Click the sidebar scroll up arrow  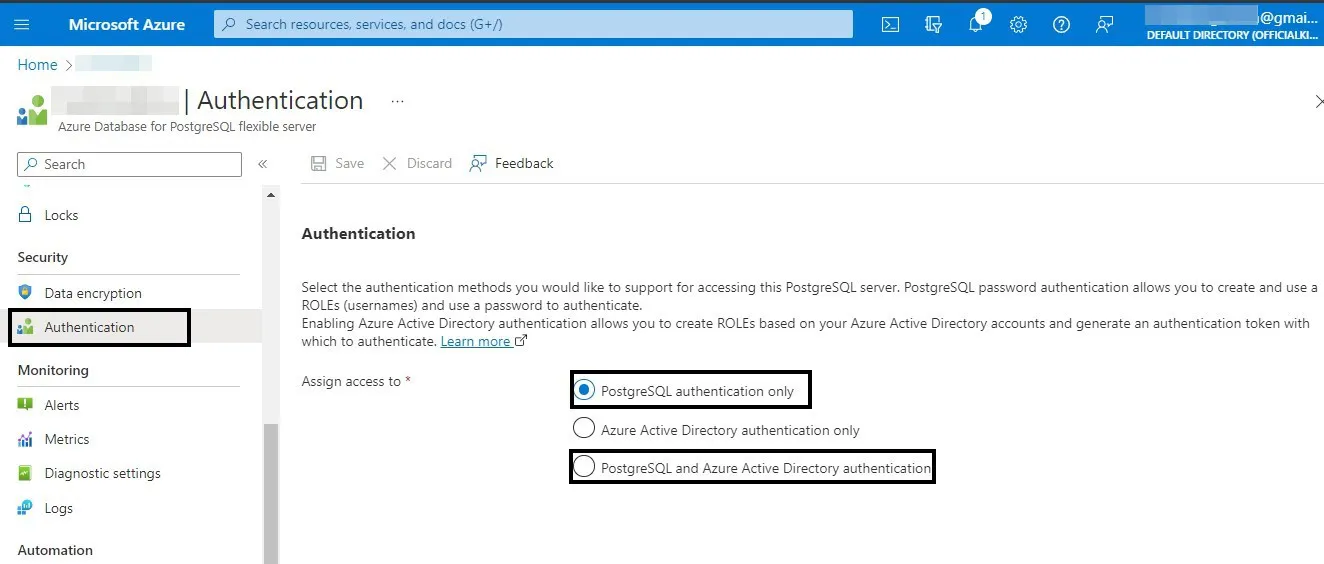pos(271,195)
